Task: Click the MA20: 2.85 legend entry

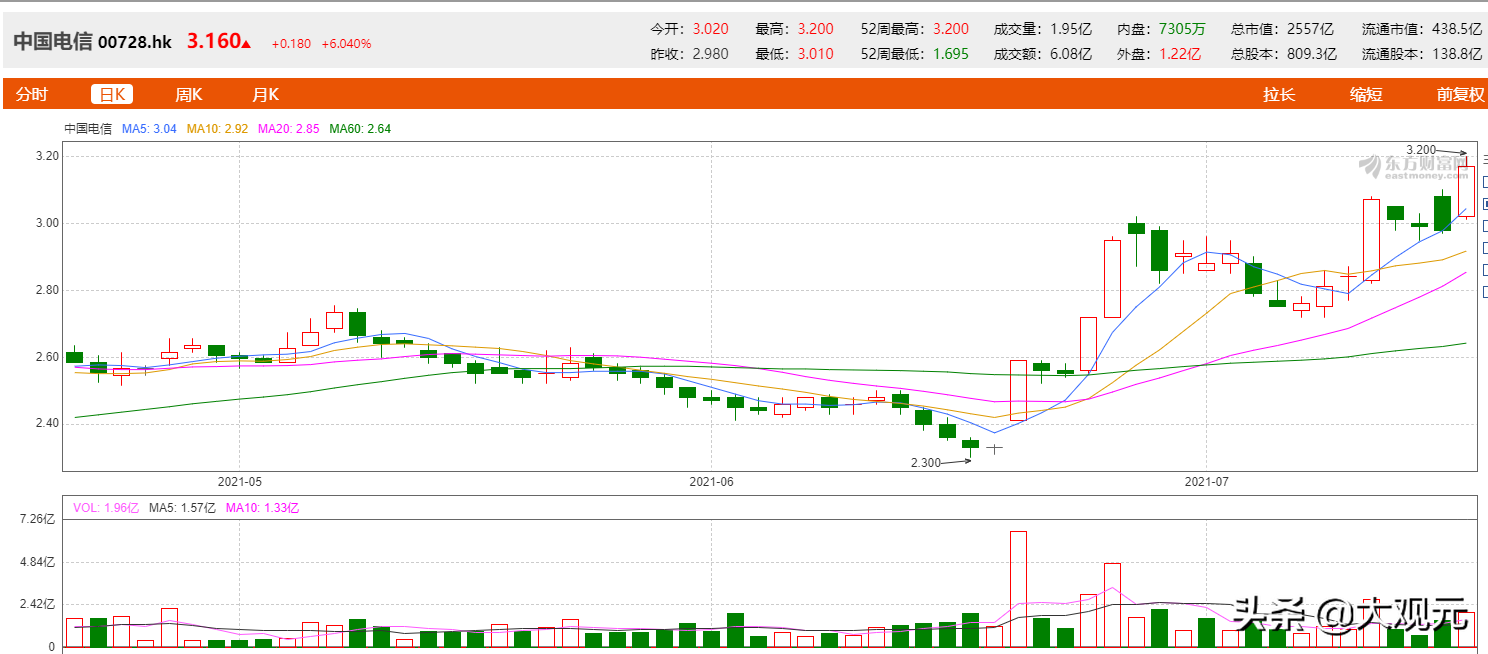Action: click(x=289, y=128)
